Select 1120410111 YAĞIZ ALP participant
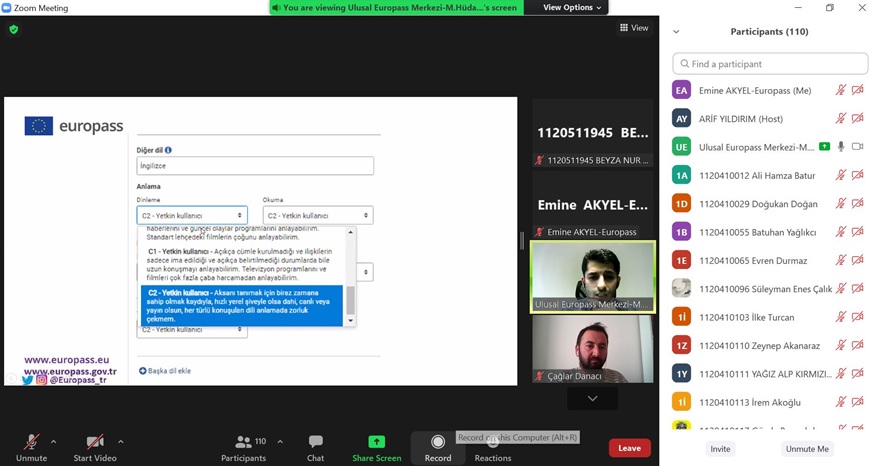 tap(769, 374)
